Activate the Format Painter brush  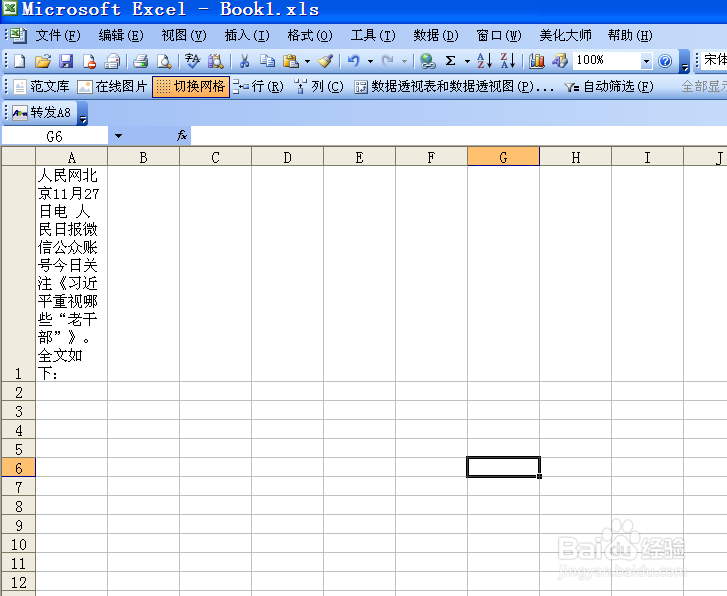[325, 61]
